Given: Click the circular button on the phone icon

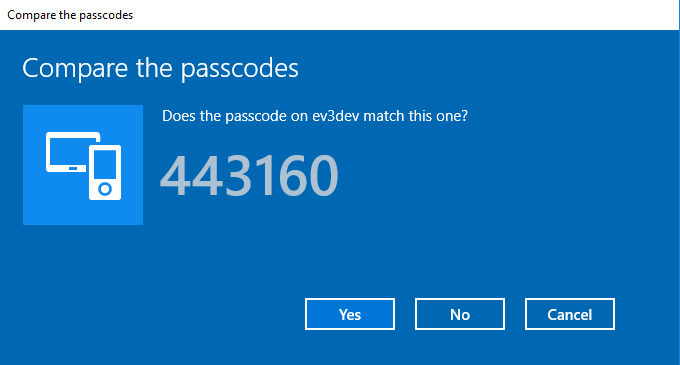Looking at the screenshot, I should pos(105,189).
